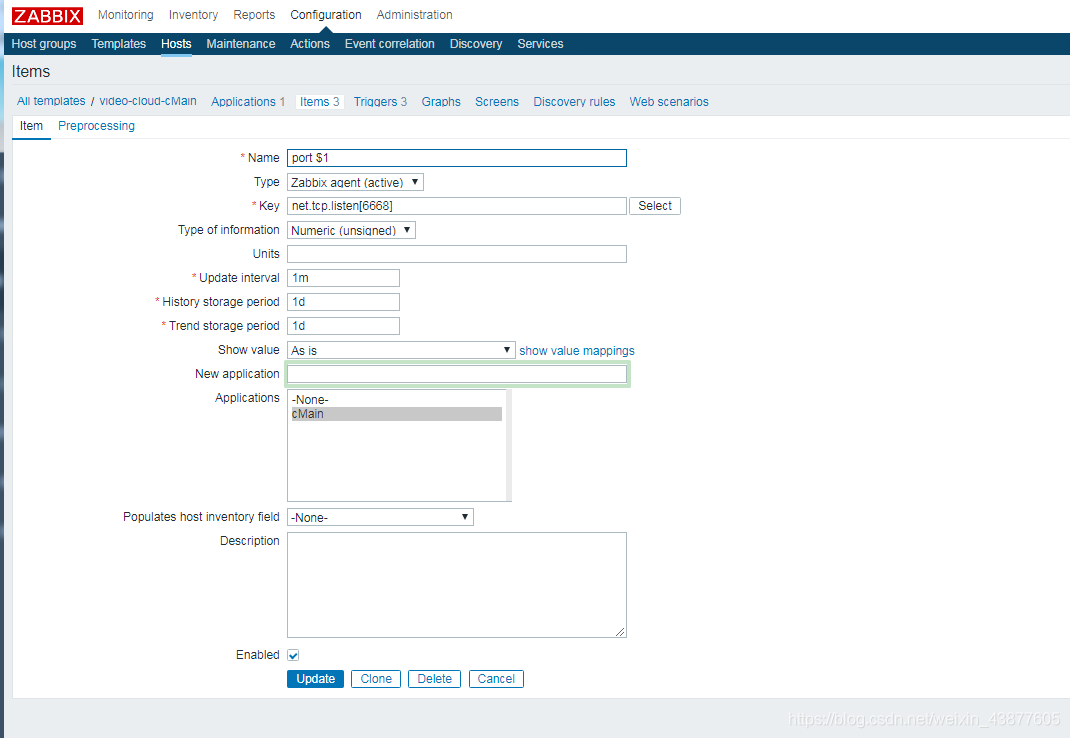Go to Event correlation submenu
Viewport: 1070px width, 738px height.
pyautogui.click(x=390, y=44)
